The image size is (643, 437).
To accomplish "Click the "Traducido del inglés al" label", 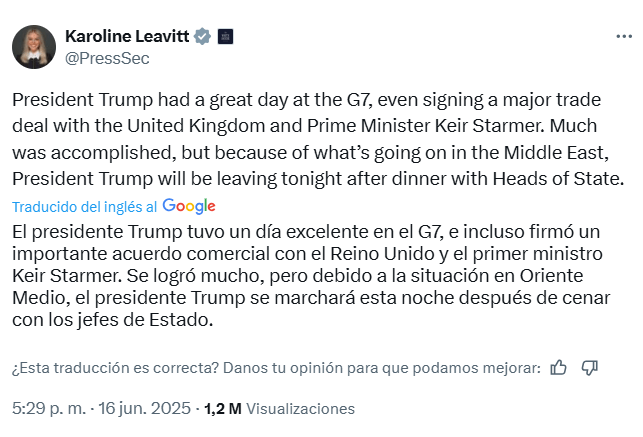I will (x=84, y=206).
